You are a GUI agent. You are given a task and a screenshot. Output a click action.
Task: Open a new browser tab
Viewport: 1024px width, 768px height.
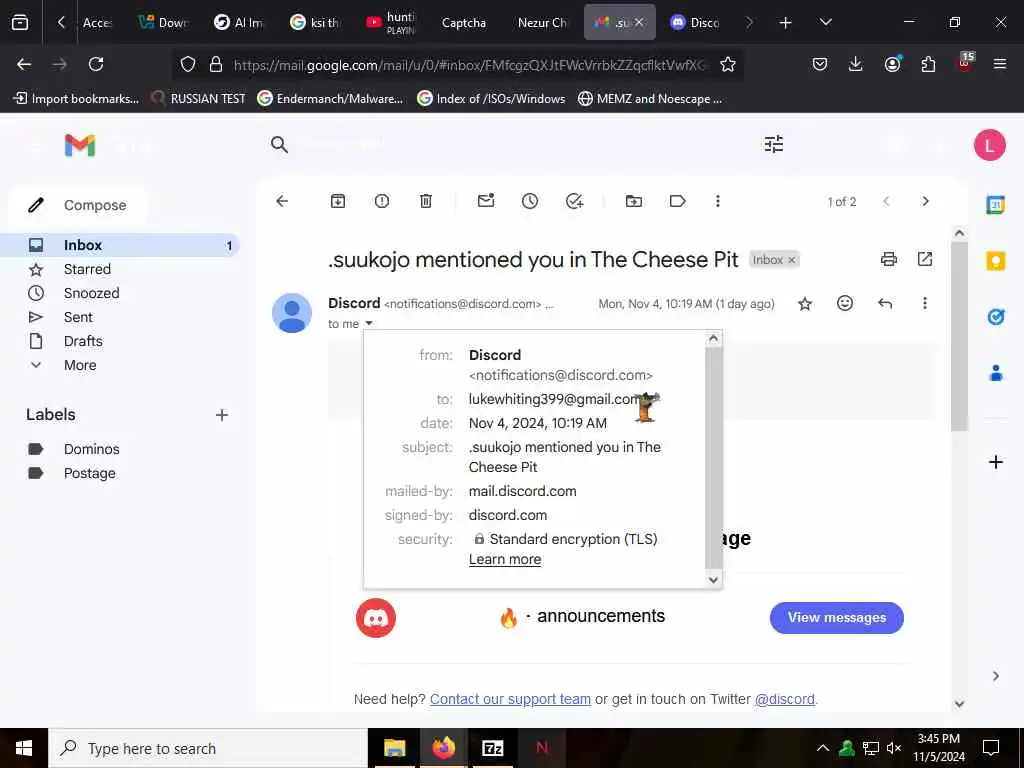pyautogui.click(x=786, y=23)
